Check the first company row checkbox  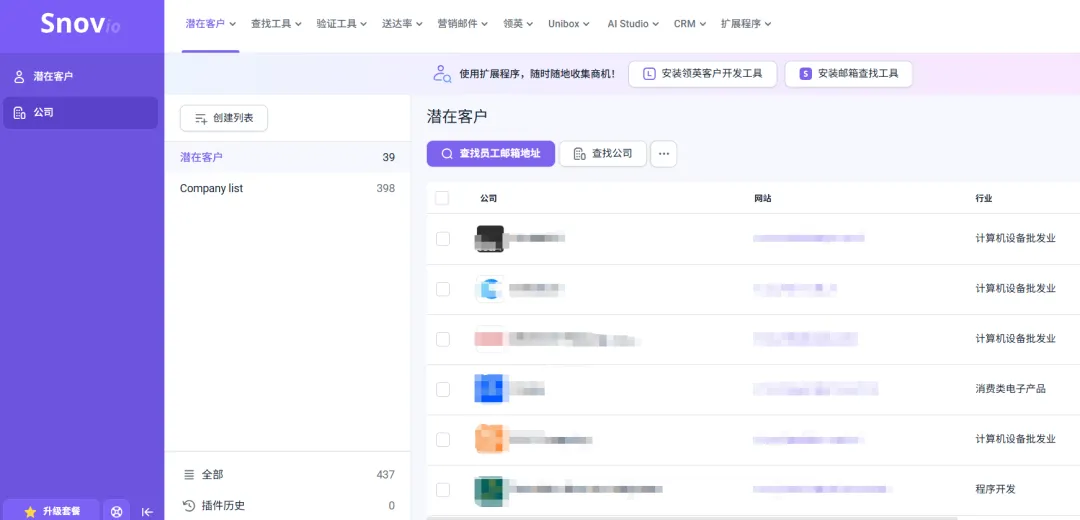[x=443, y=238]
